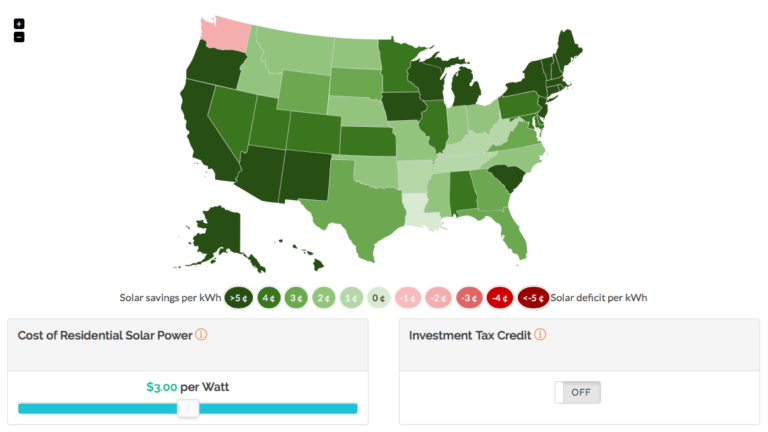Image resolution: width=768 pixels, height=432 pixels.
Task: Open info icon beside Investment Tax Credit
Action: (540, 335)
